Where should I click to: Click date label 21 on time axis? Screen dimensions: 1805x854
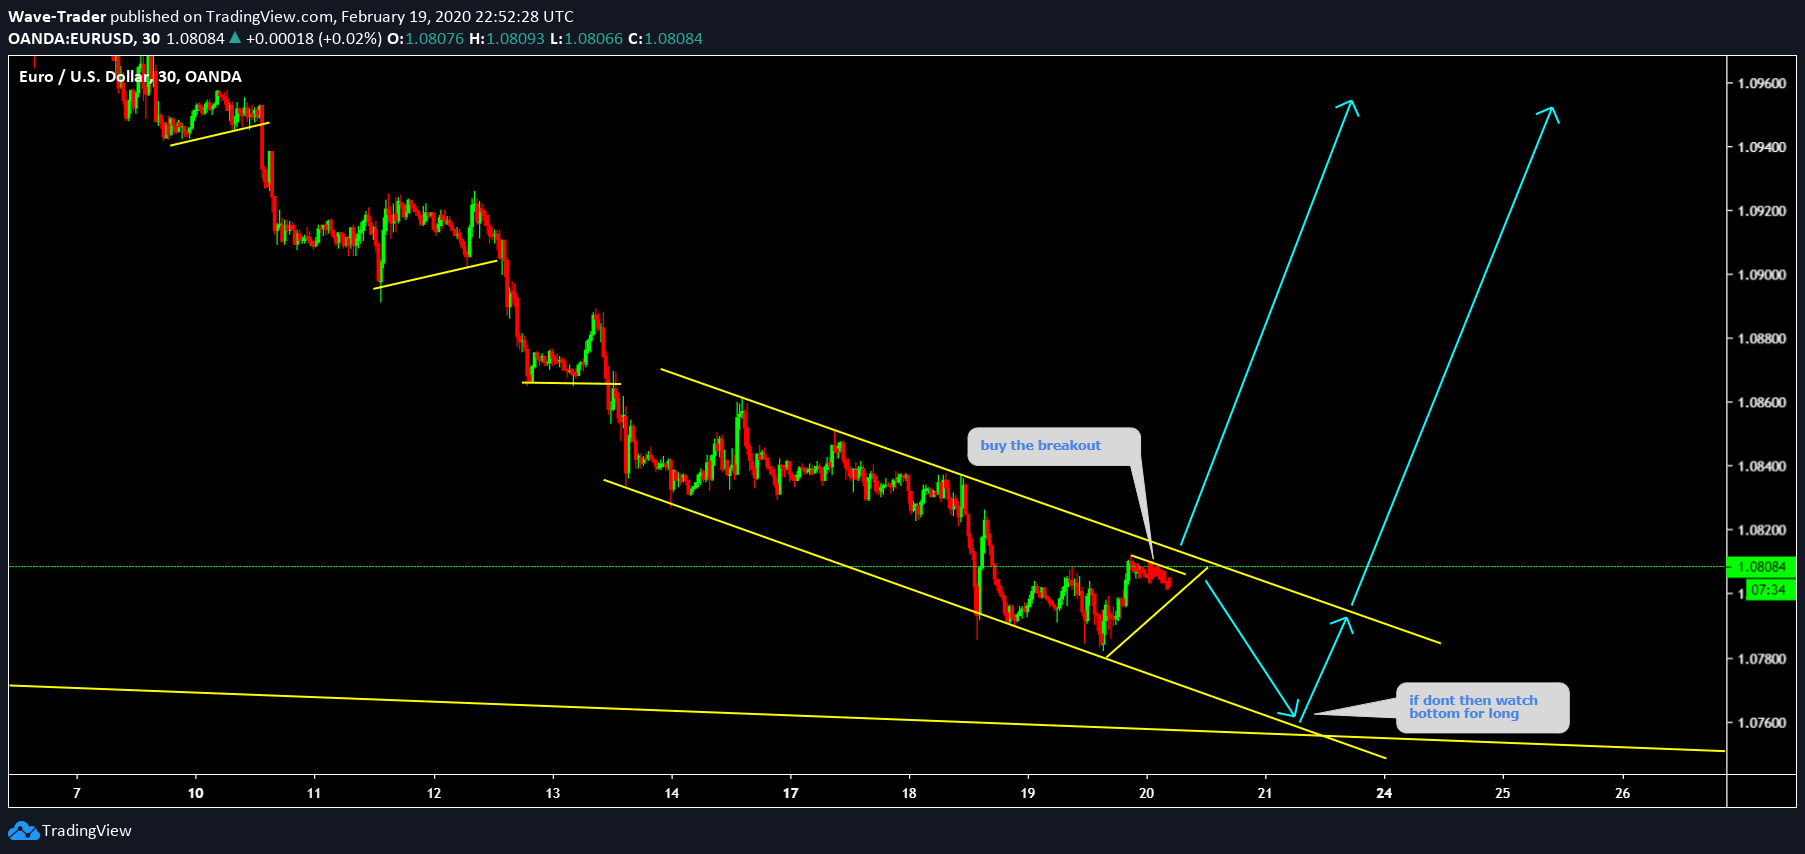pyautogui.click(x=1265, y=793)
